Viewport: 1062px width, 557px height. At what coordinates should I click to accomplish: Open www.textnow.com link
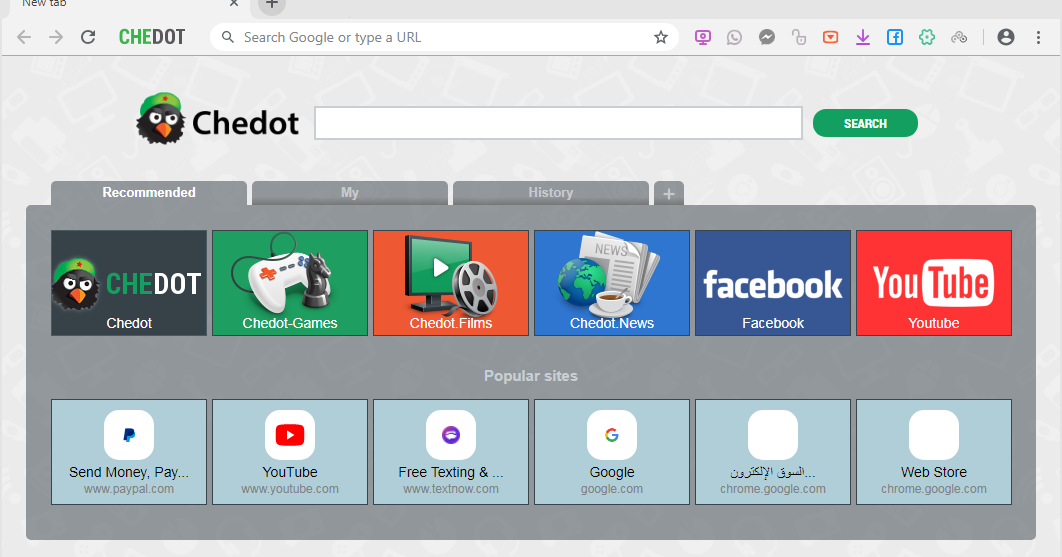(451, 489)
